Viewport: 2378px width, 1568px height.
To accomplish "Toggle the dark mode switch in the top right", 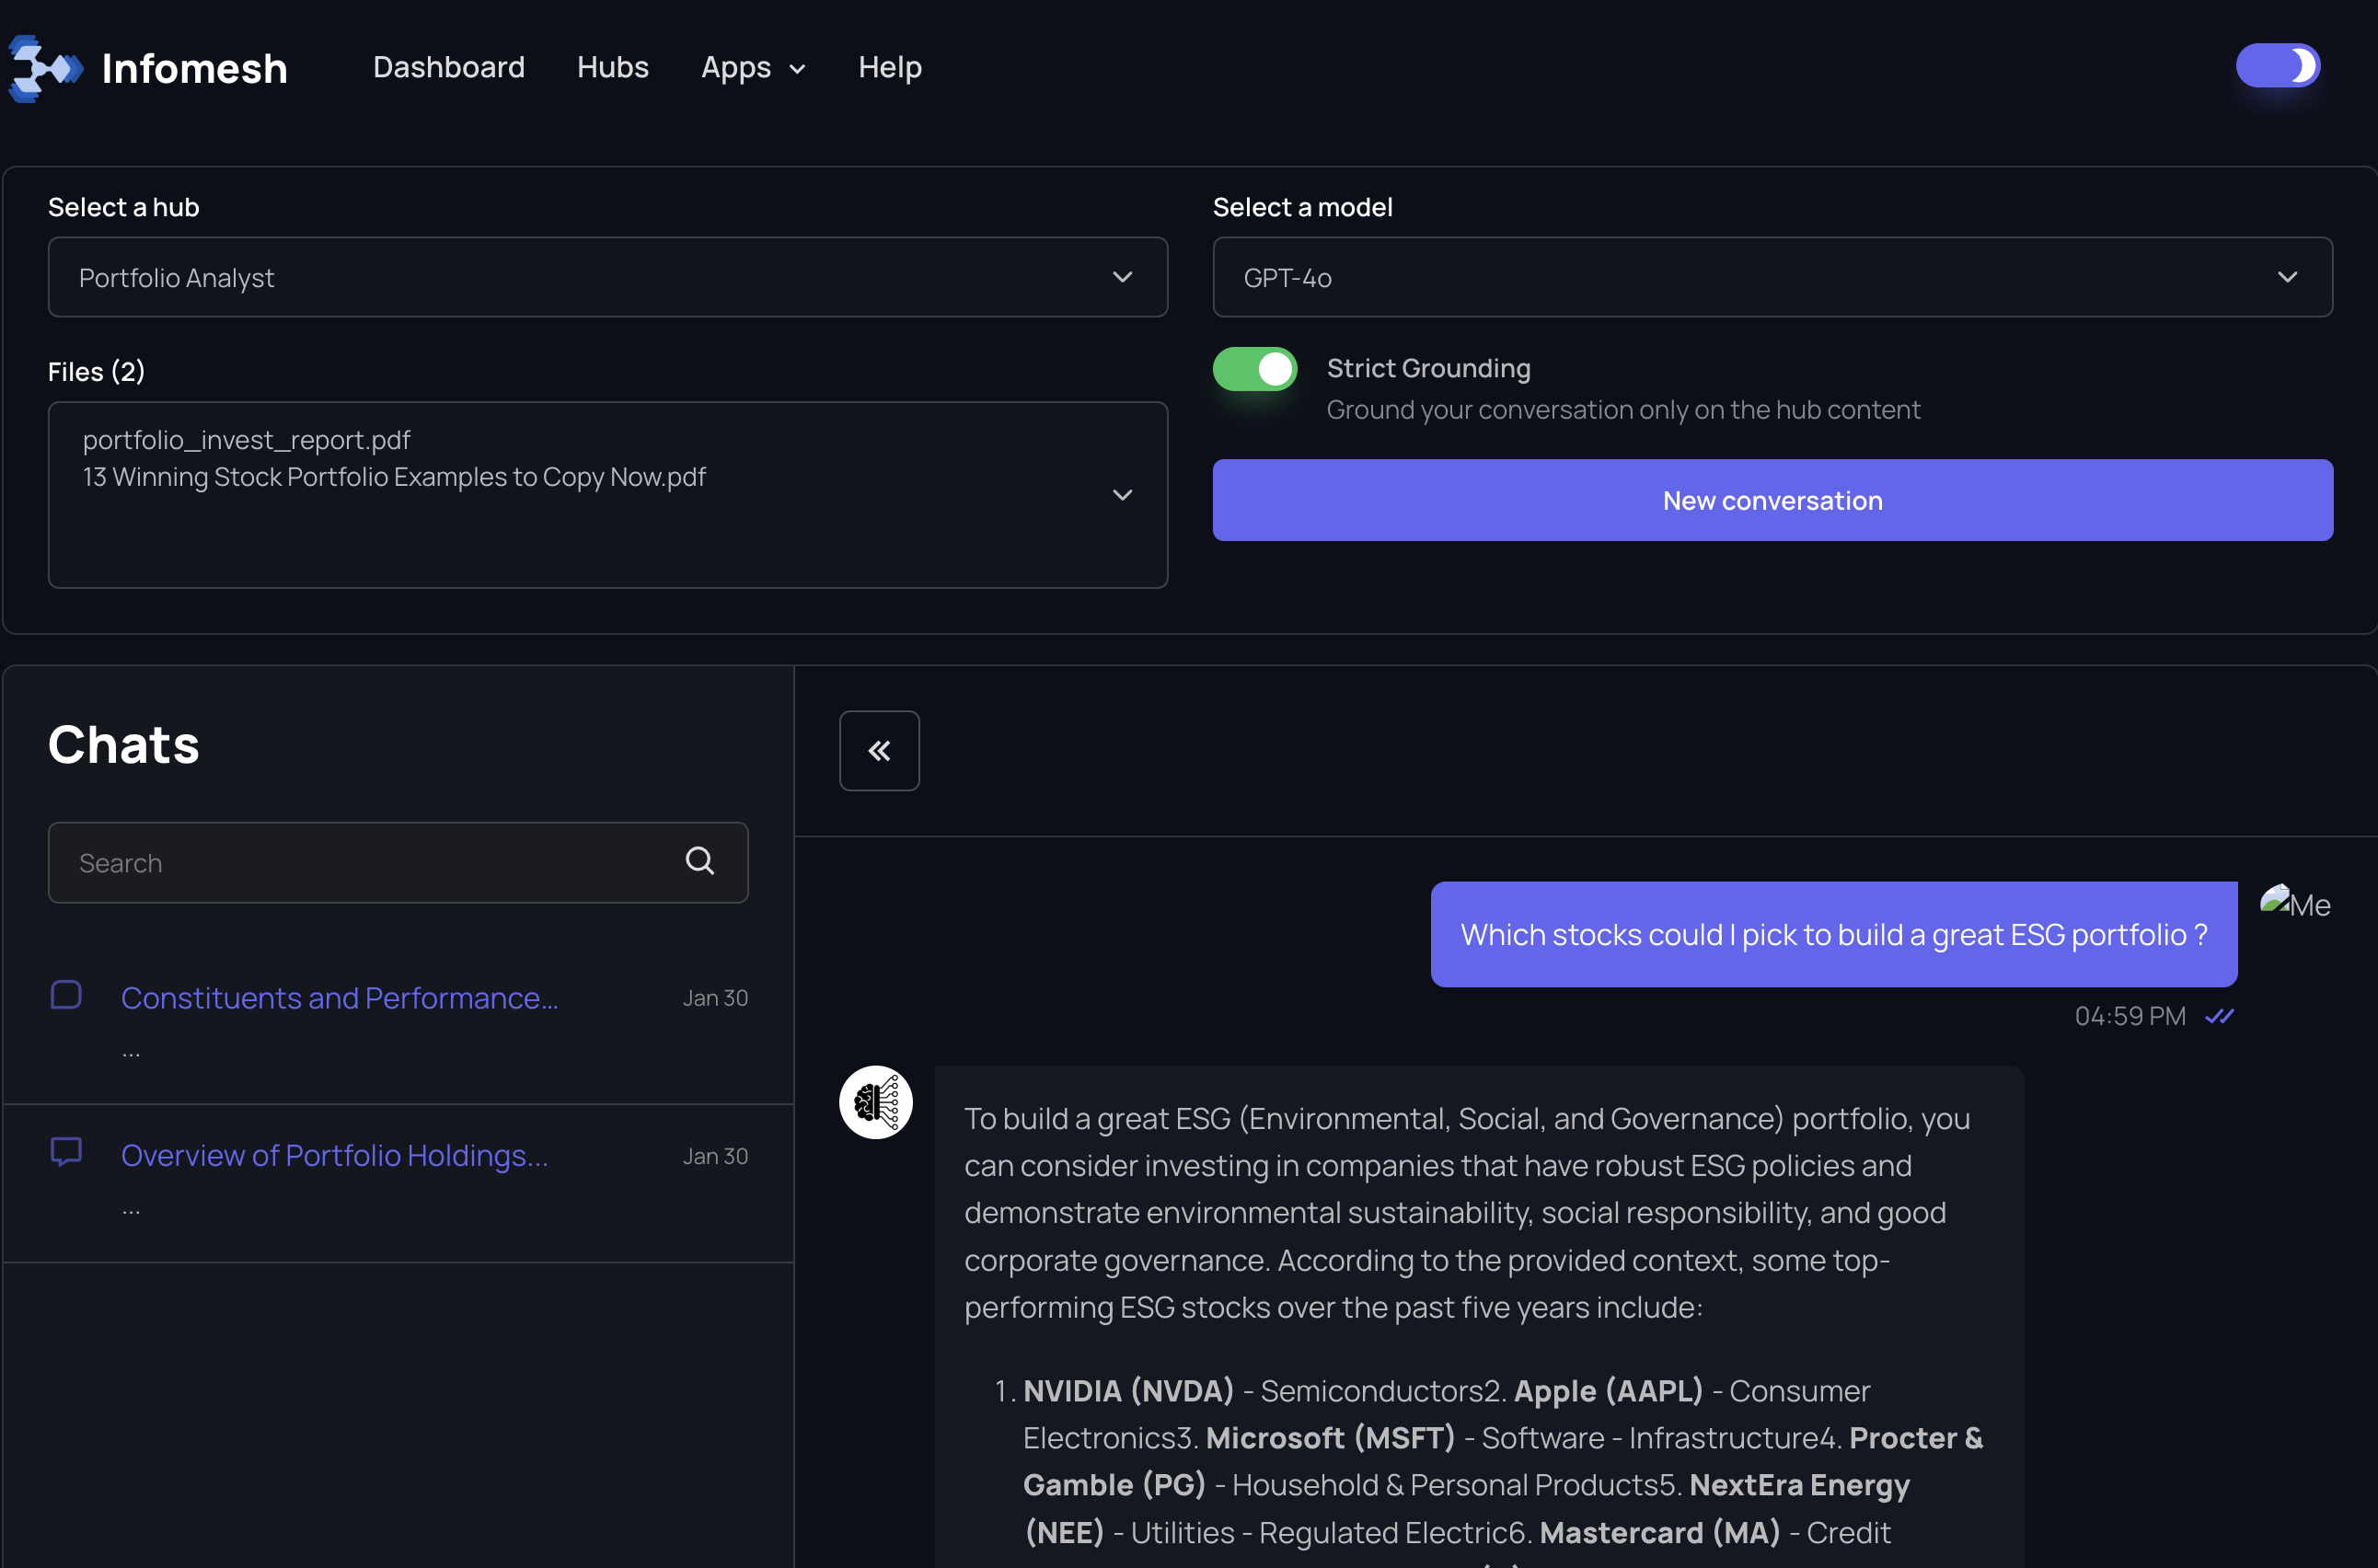I will tap(2278, 65).
